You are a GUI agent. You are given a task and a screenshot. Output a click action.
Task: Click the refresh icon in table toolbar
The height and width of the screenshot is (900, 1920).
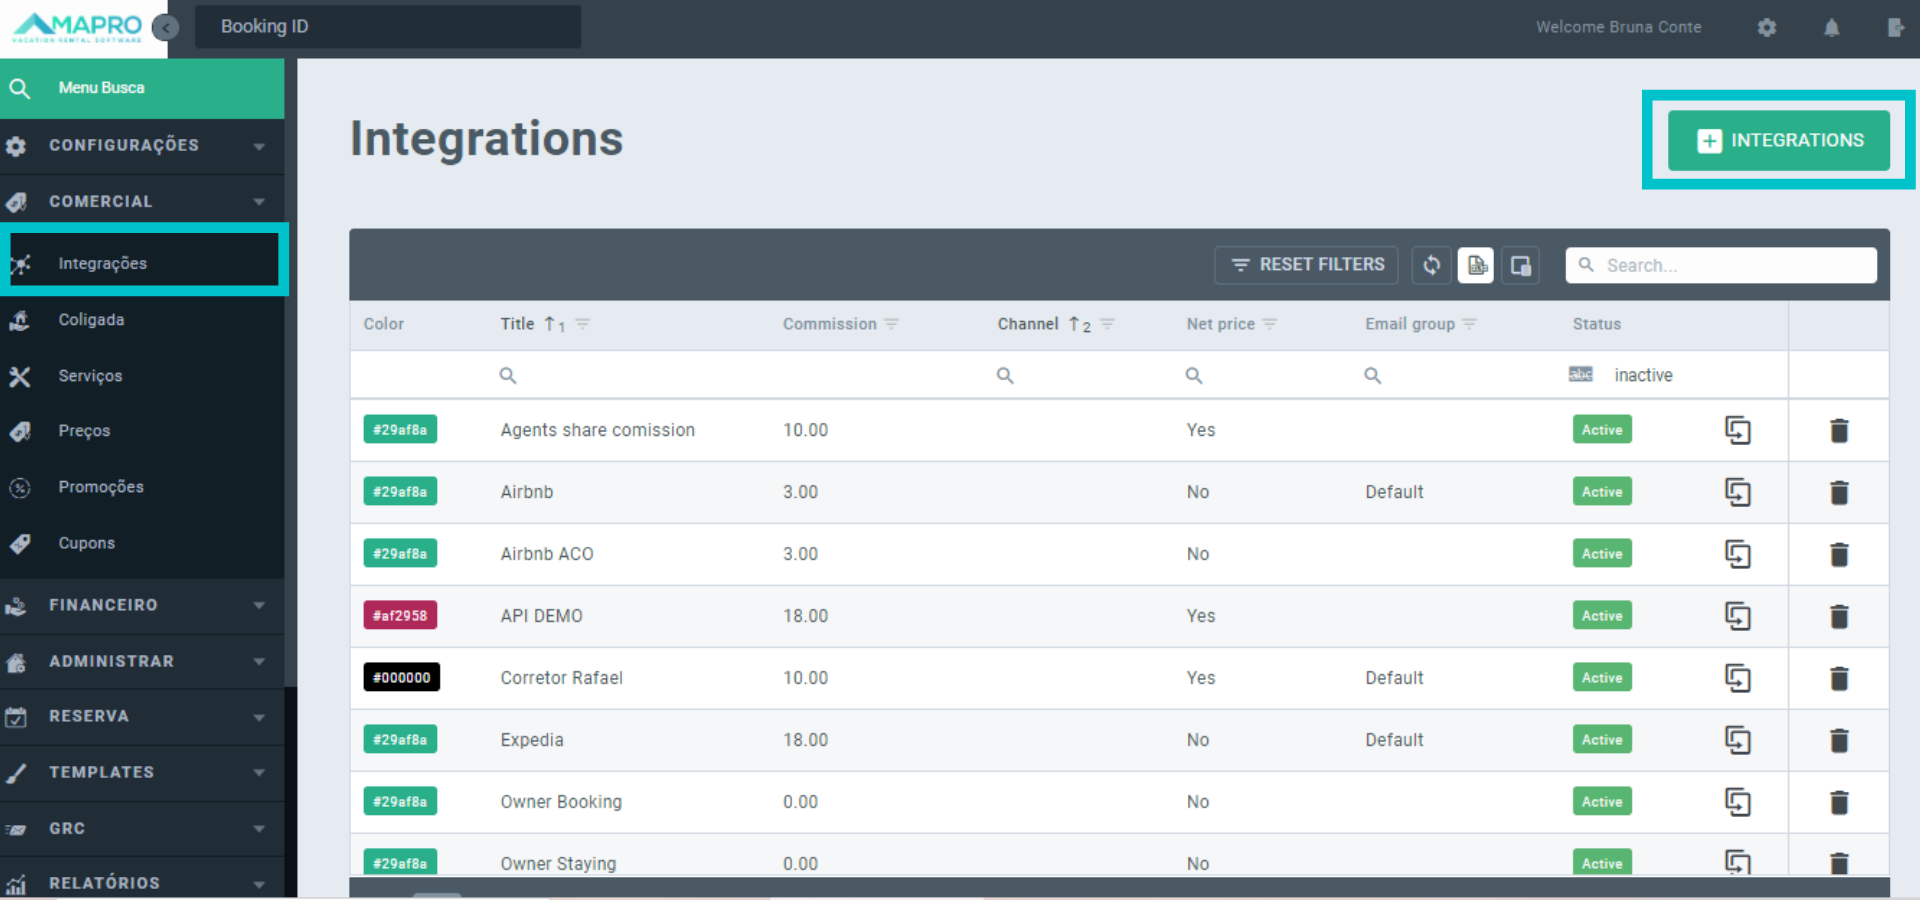pyautogui.click(x=1432, y=265)
